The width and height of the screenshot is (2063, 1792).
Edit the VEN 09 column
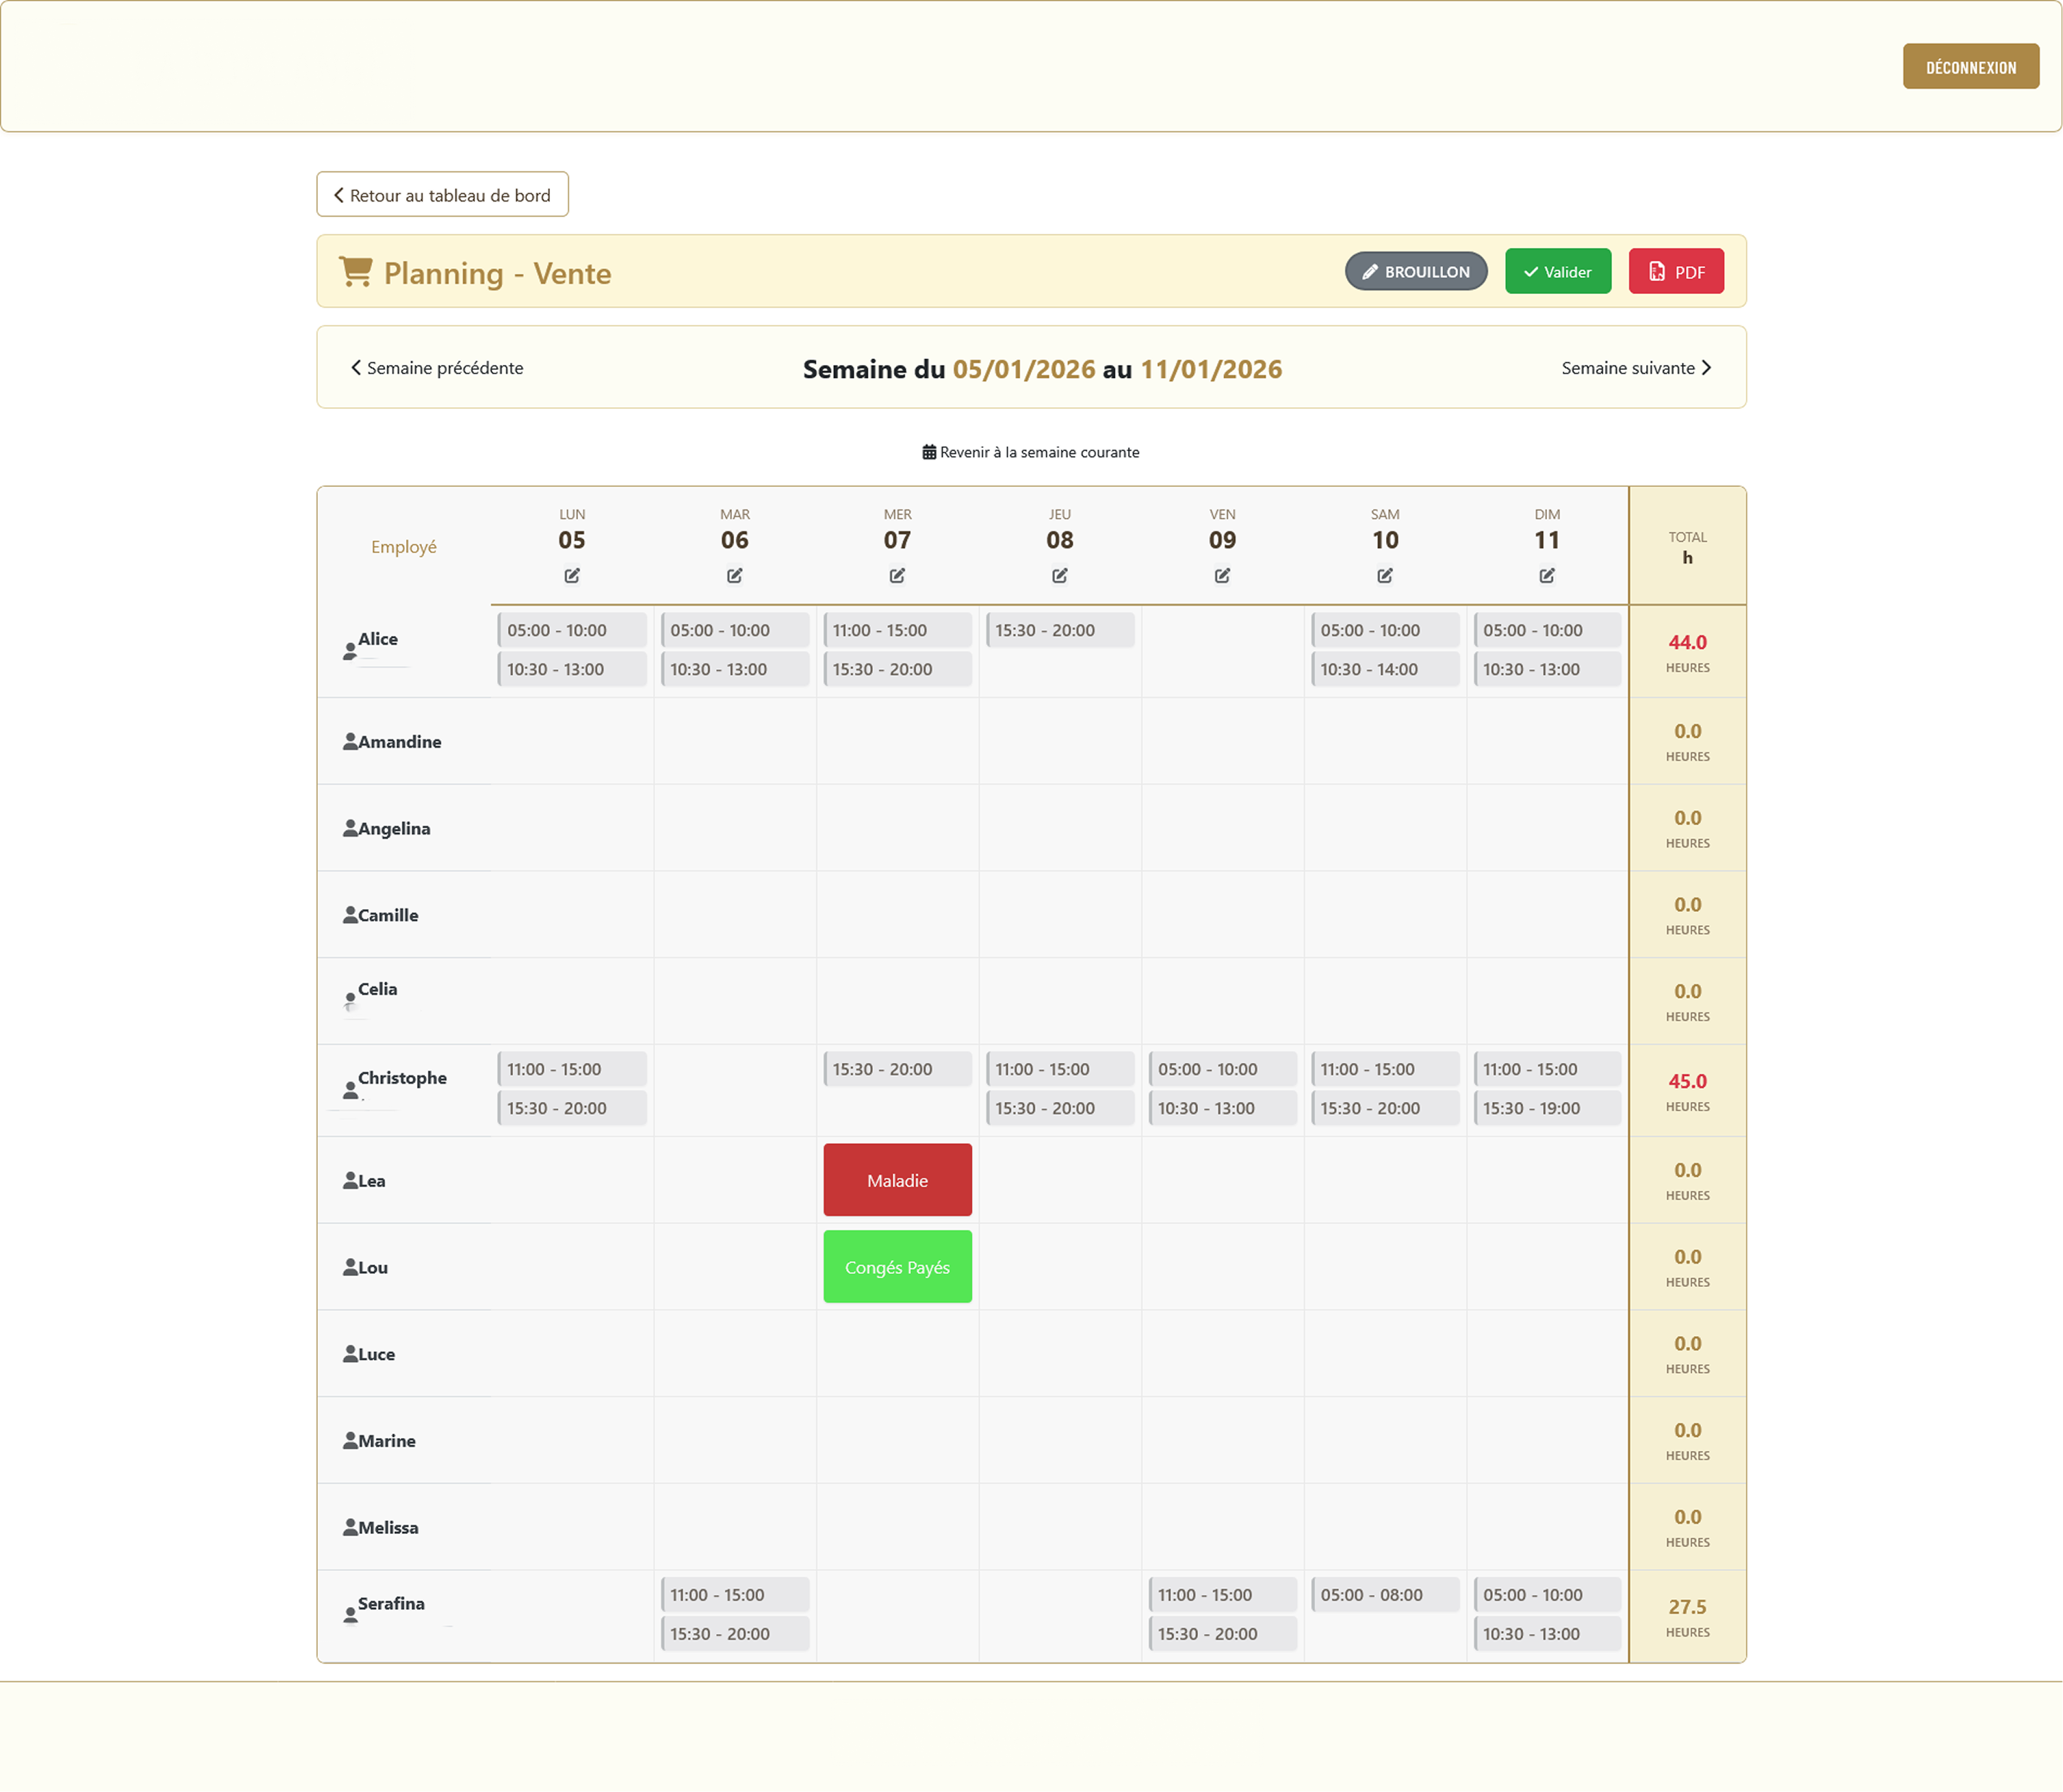point(1222,575)
